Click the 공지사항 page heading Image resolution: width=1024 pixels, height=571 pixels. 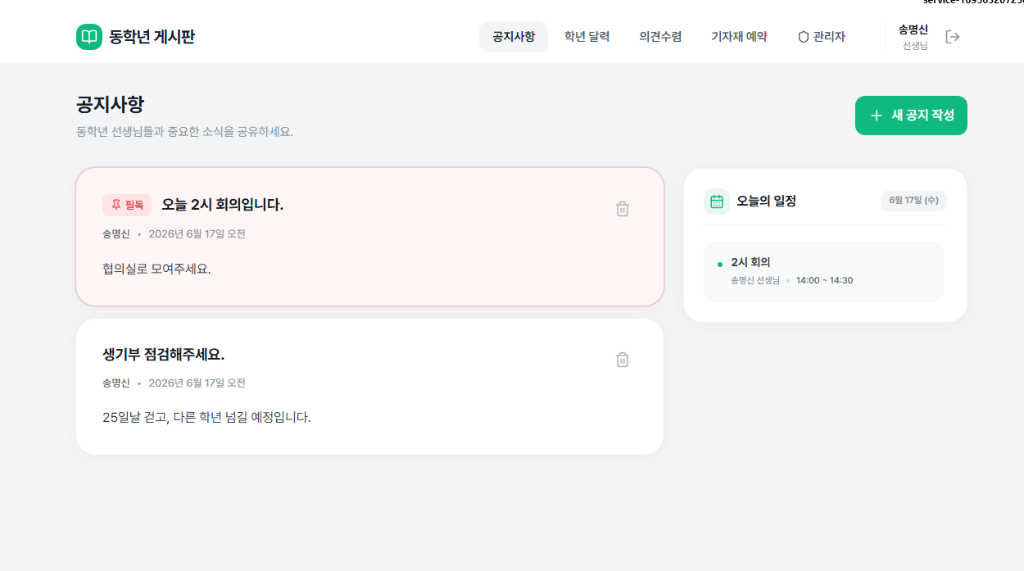point(110,105)
